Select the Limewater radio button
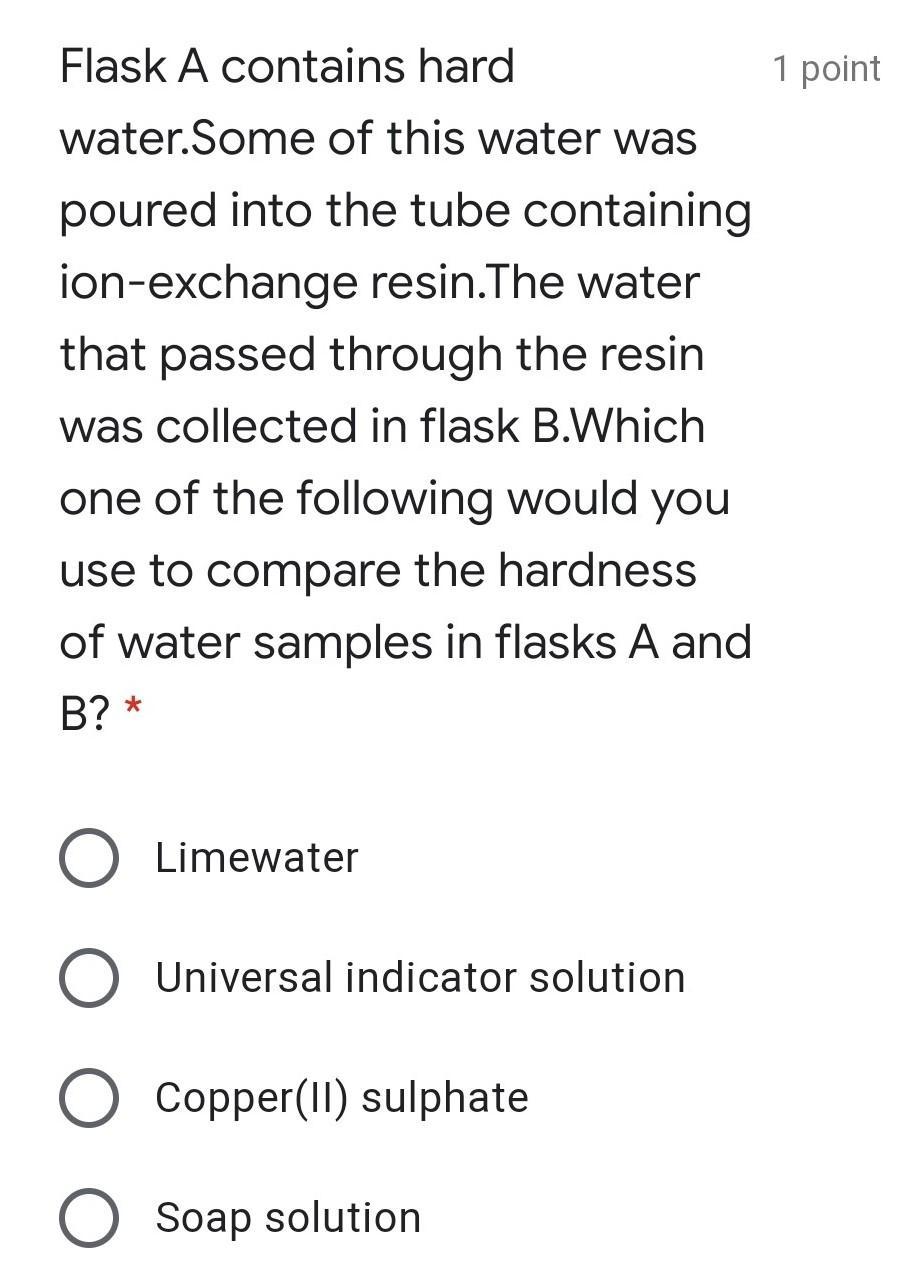The width and height of the screenshot is (902, 1285). tap(90, 858)
